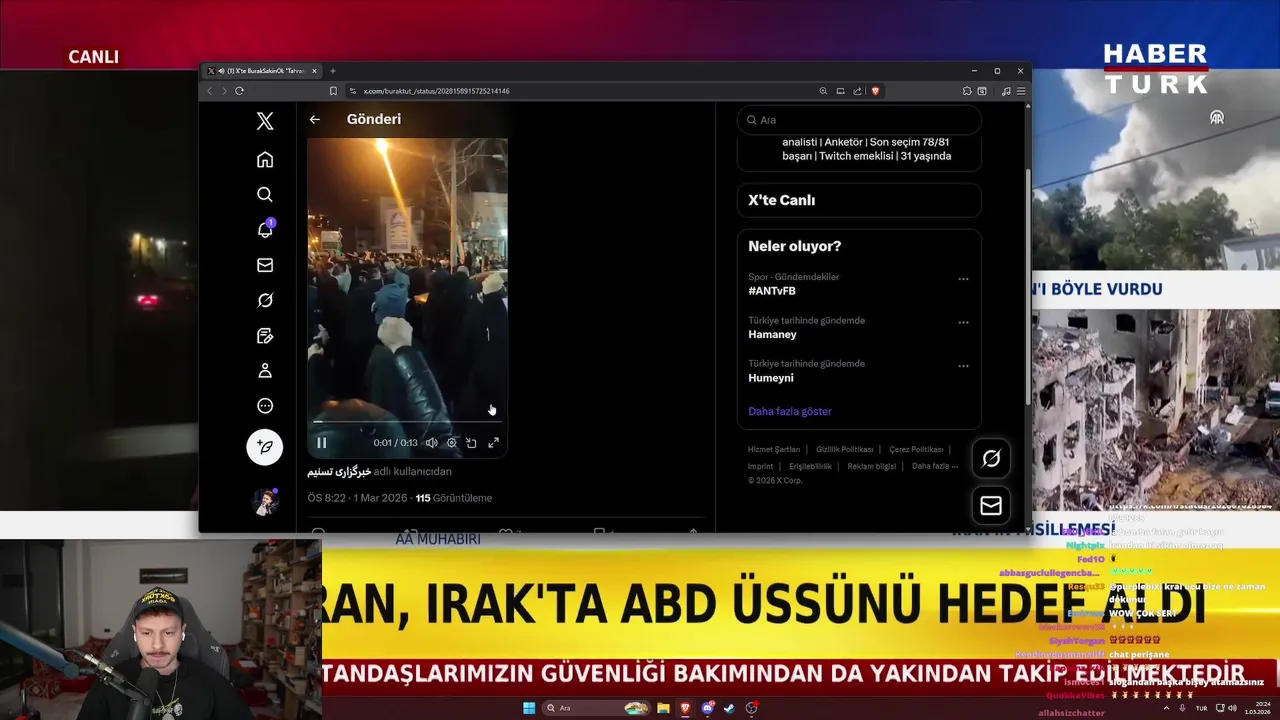
Task: Click the TUR language indicator
Action: click(1201, 708)
